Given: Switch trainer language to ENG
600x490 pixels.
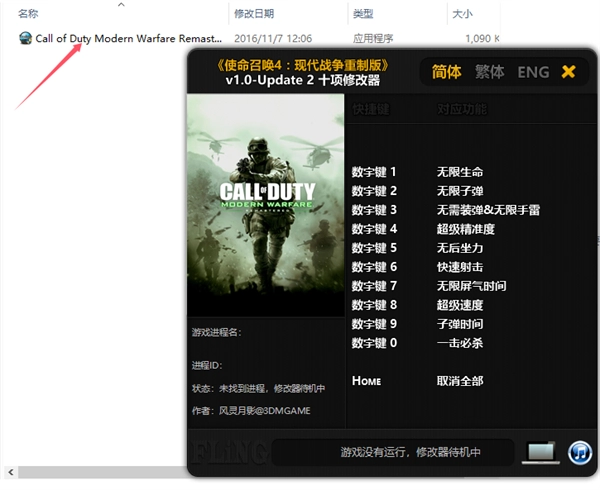Looking at the screenshot, I should pos(533,72).
